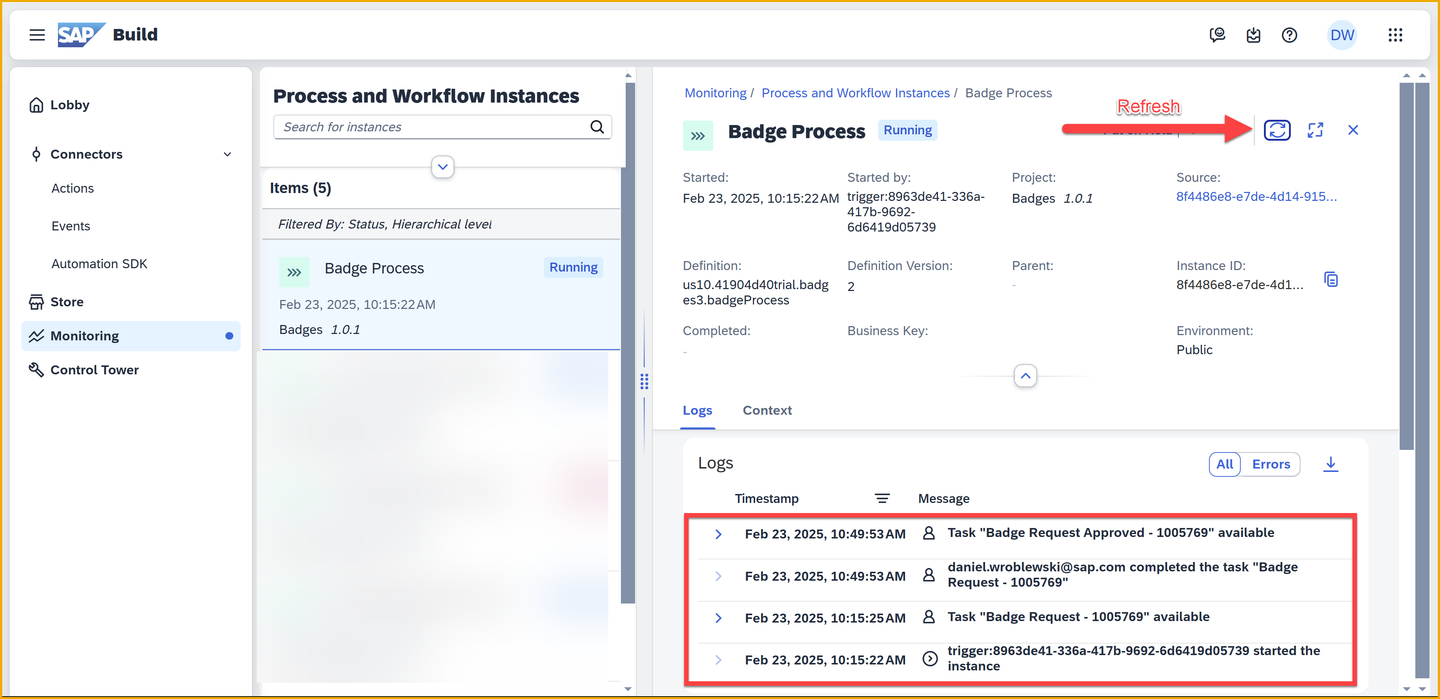1440x699 pixels.
Task: Click Process and Workflow Instances breadcrumb
Action: click(x=856, y=93)
